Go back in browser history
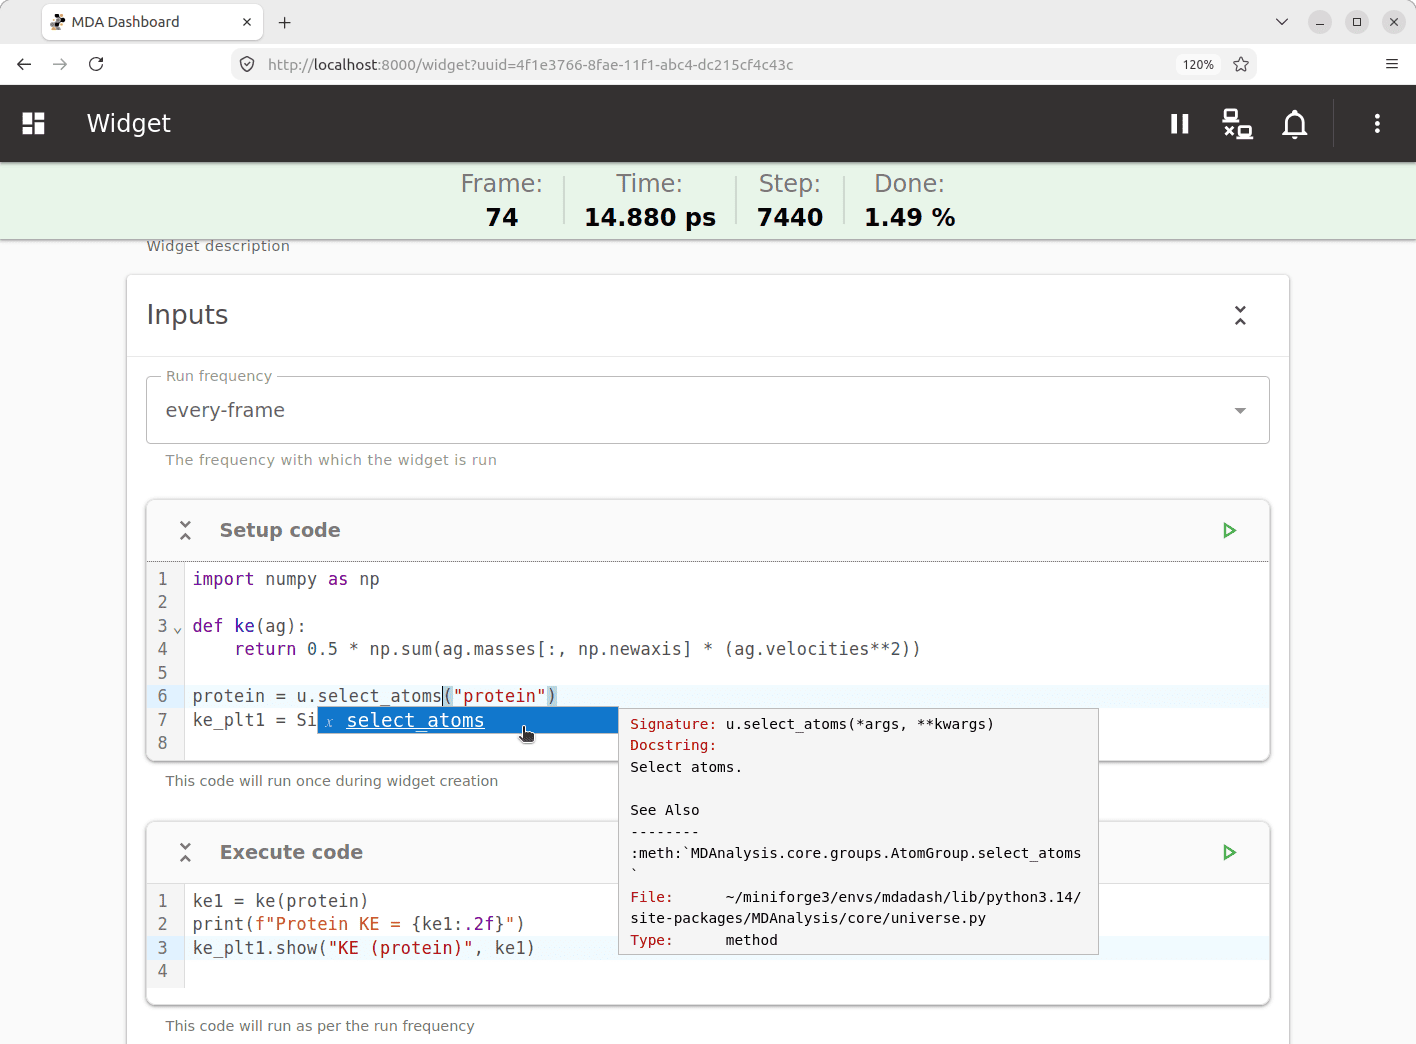 coord(24,64)
